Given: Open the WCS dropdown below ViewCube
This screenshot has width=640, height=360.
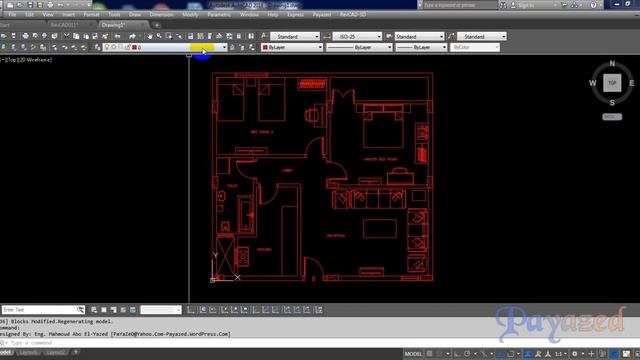Looking at the screenshot, I should [x=612, y=117].
